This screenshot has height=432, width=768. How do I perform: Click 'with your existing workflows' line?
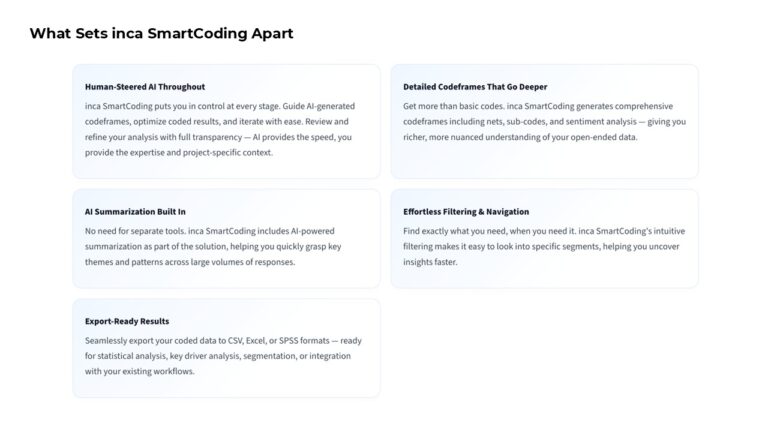(x=140, y=371)
